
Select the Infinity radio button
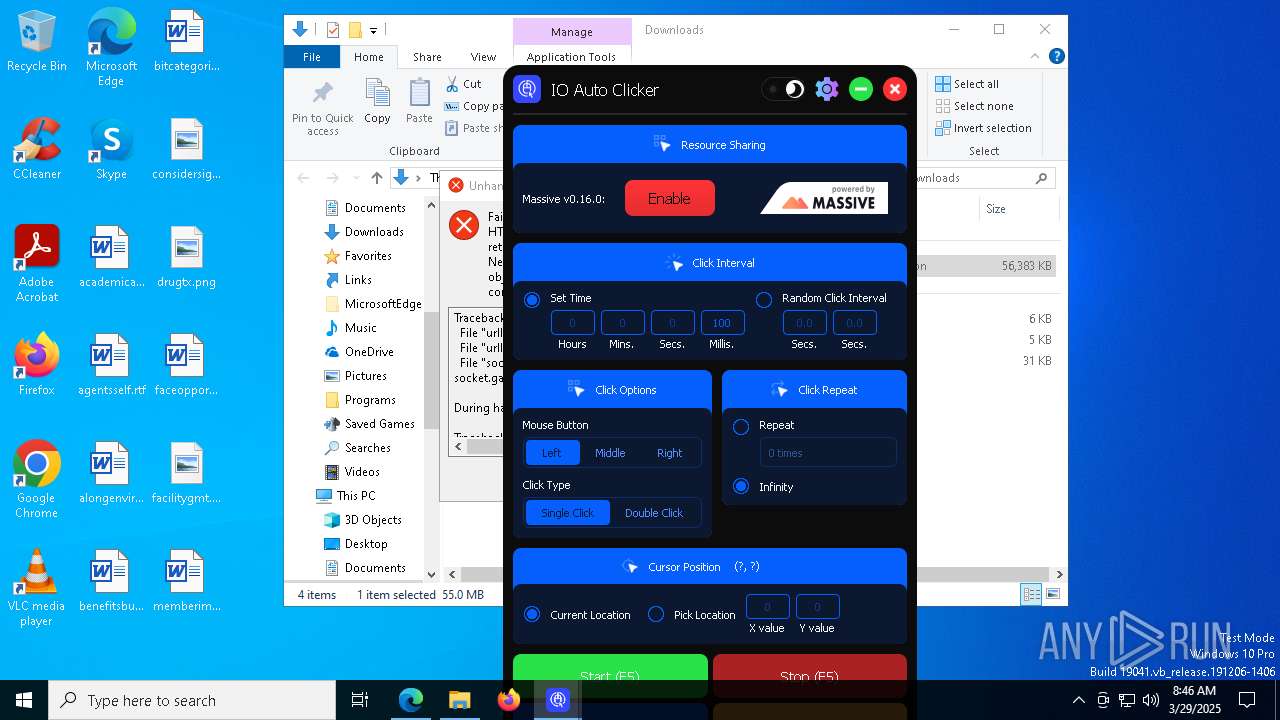[741, 487]
